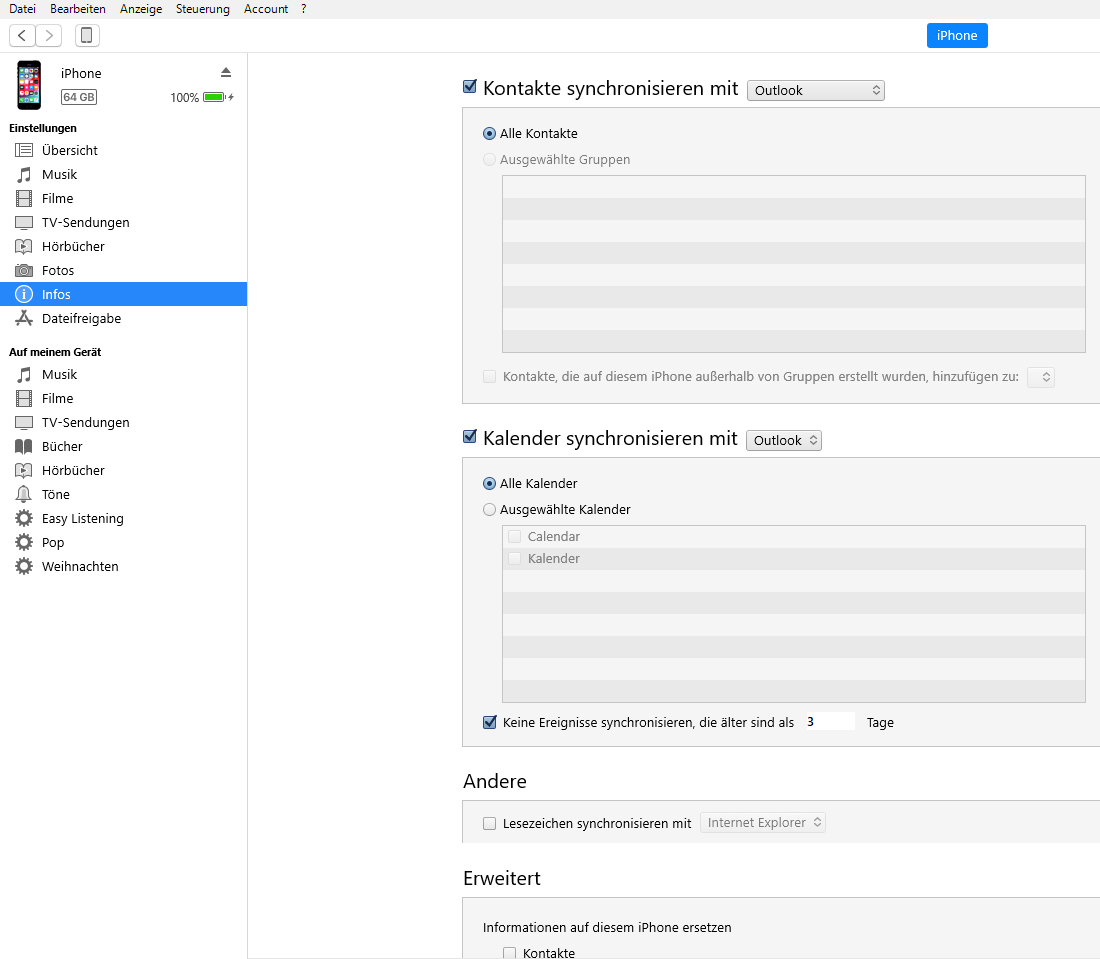
Task: Open Musik under Einstellungen
Action: coord(123,174)
